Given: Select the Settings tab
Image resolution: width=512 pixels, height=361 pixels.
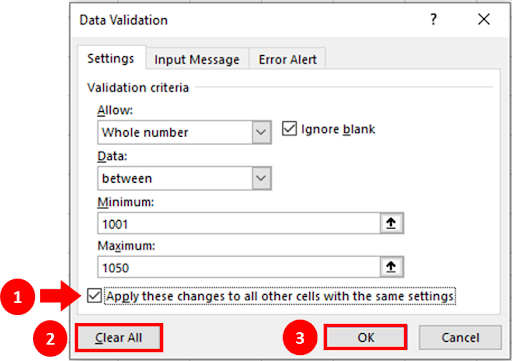Looking at the screenshot, I should (111, 59).
